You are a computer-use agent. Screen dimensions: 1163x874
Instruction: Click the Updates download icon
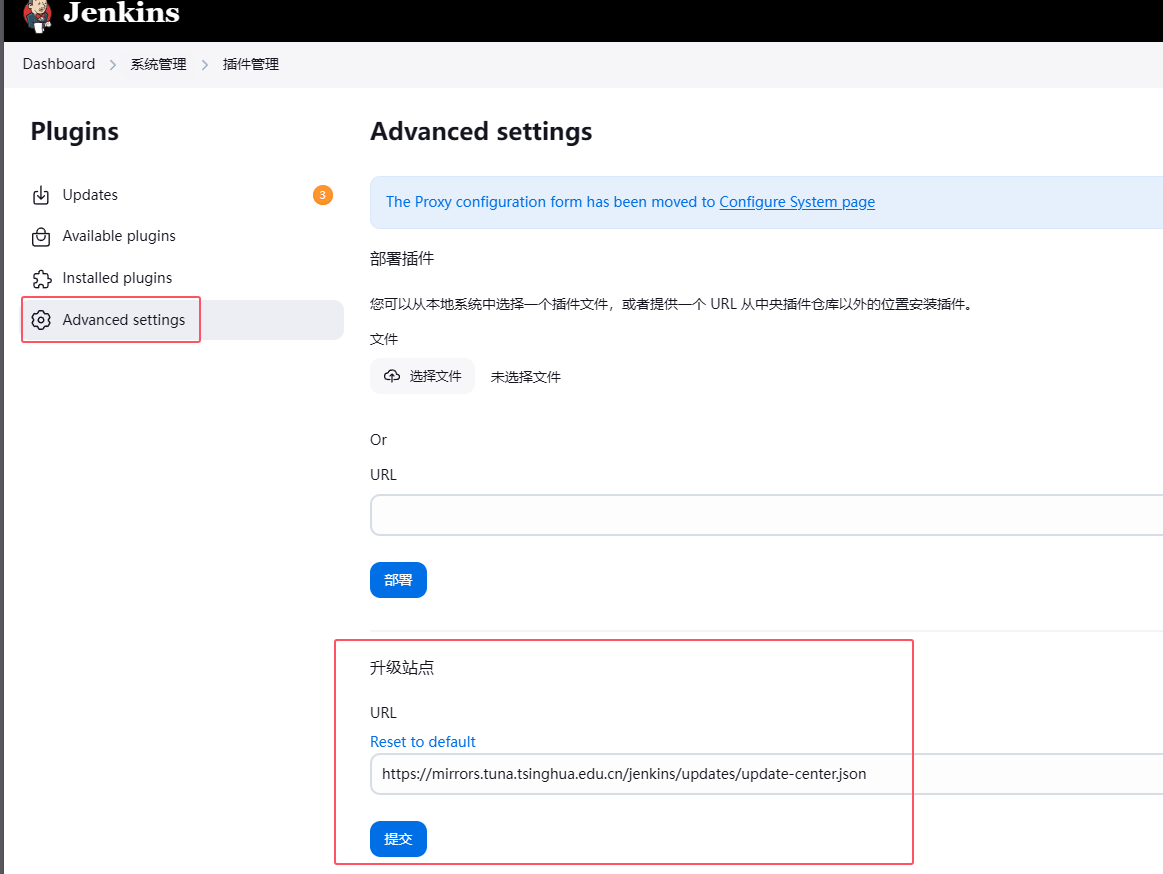click(x=41, y=195)
